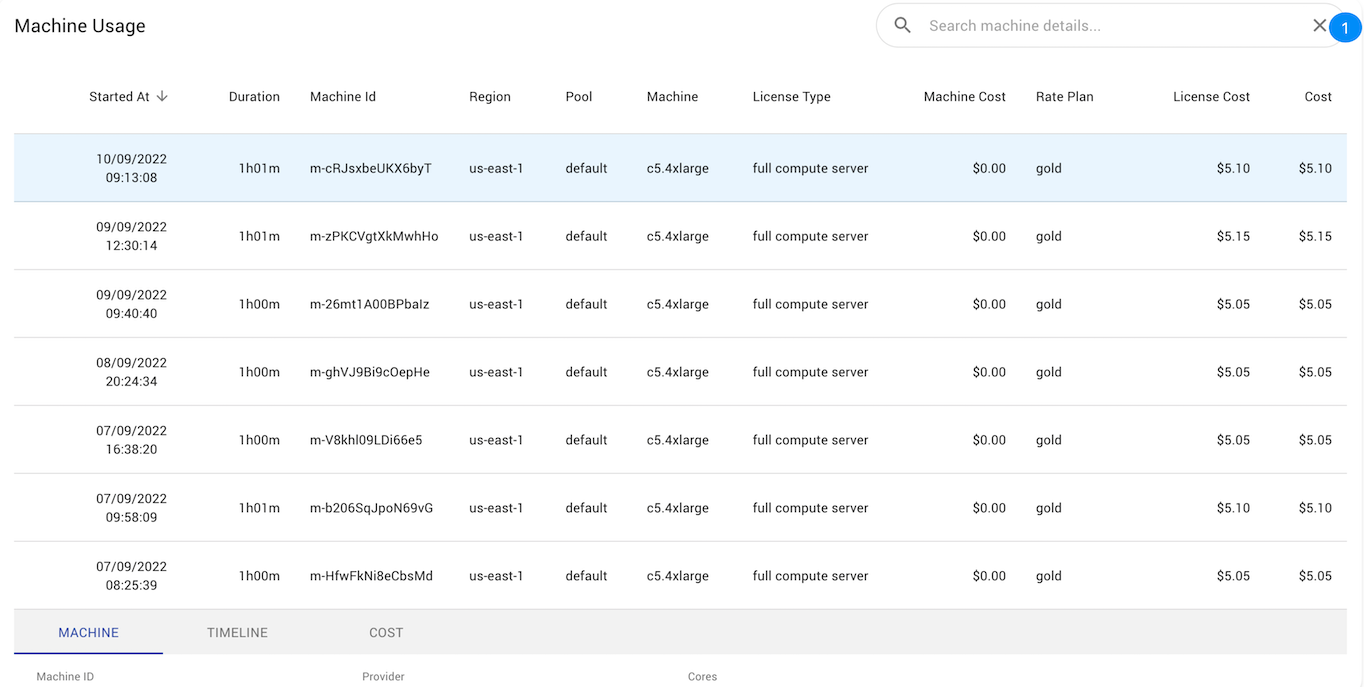1364x687 pixels.
Task: Click the Machine Usage heading
Action: tap(80, 27)
